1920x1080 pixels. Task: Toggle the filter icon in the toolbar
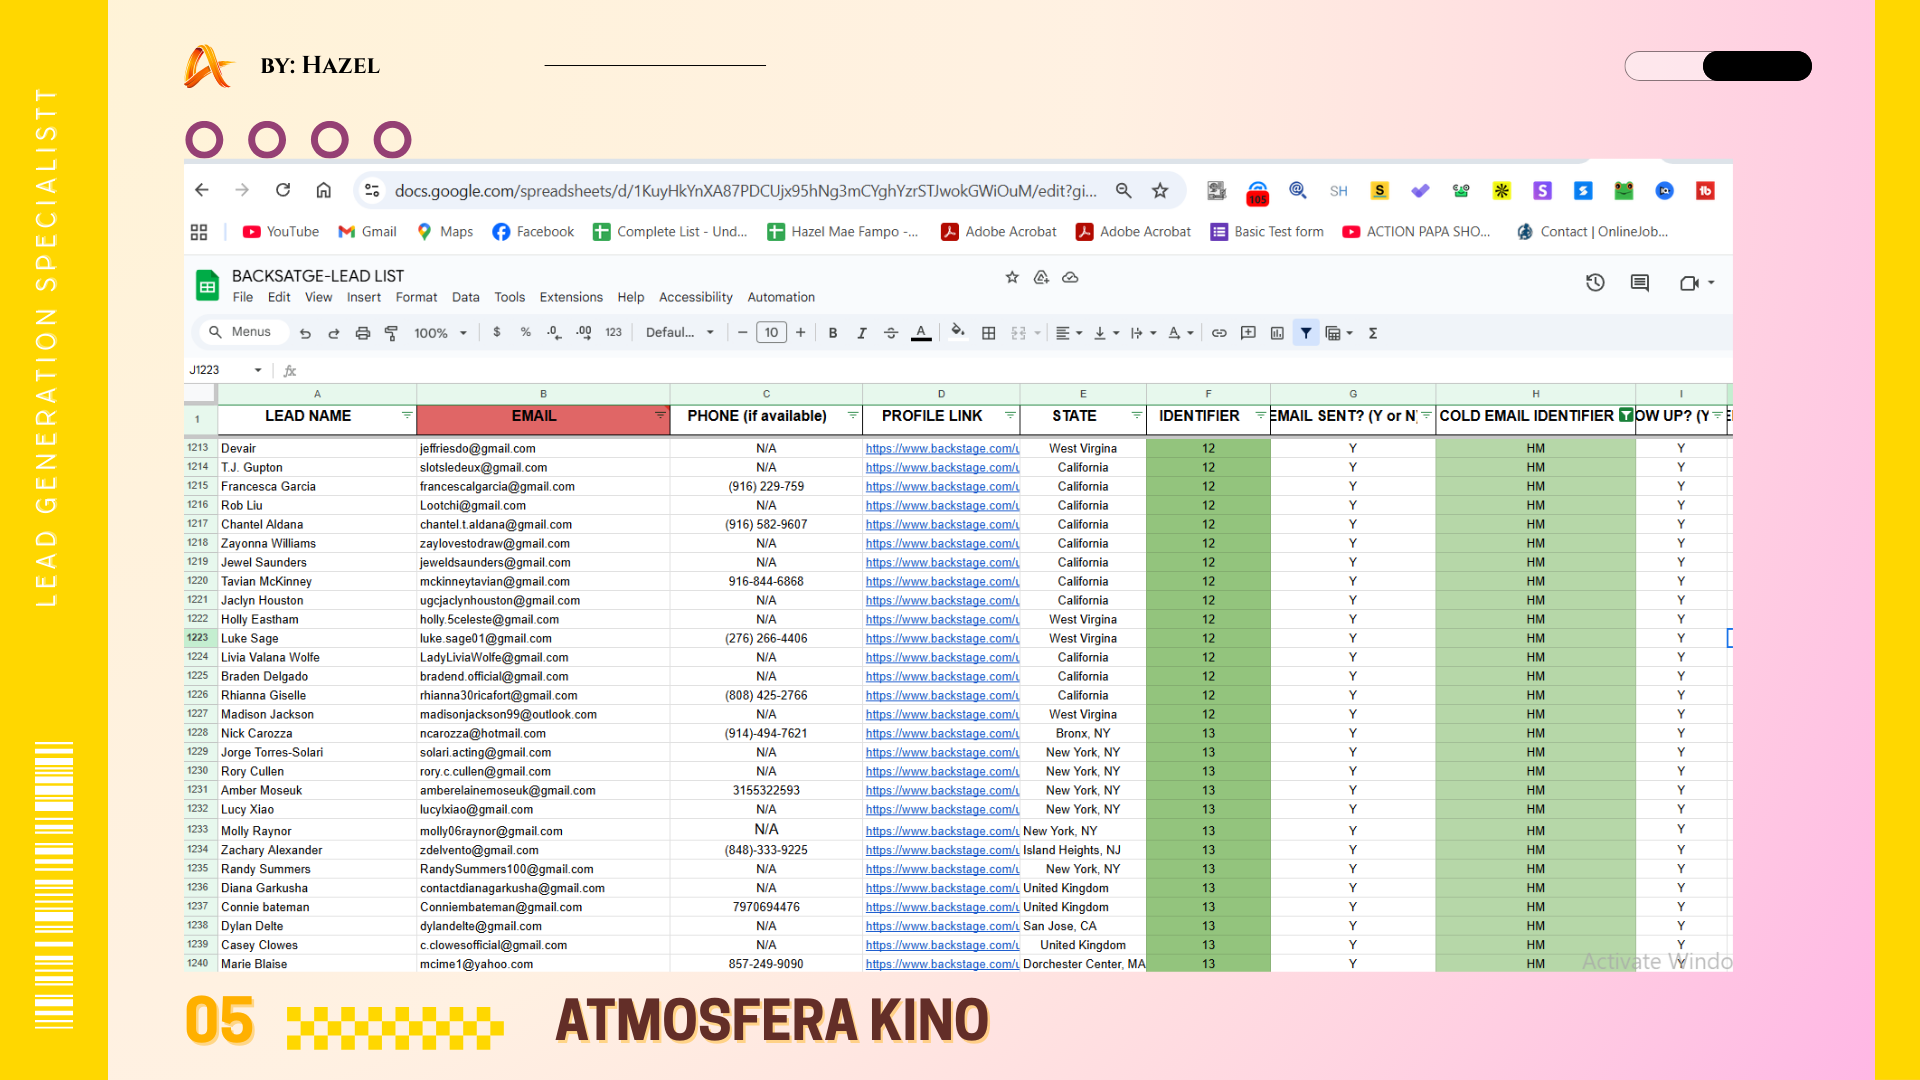[x=1306, y=332]
